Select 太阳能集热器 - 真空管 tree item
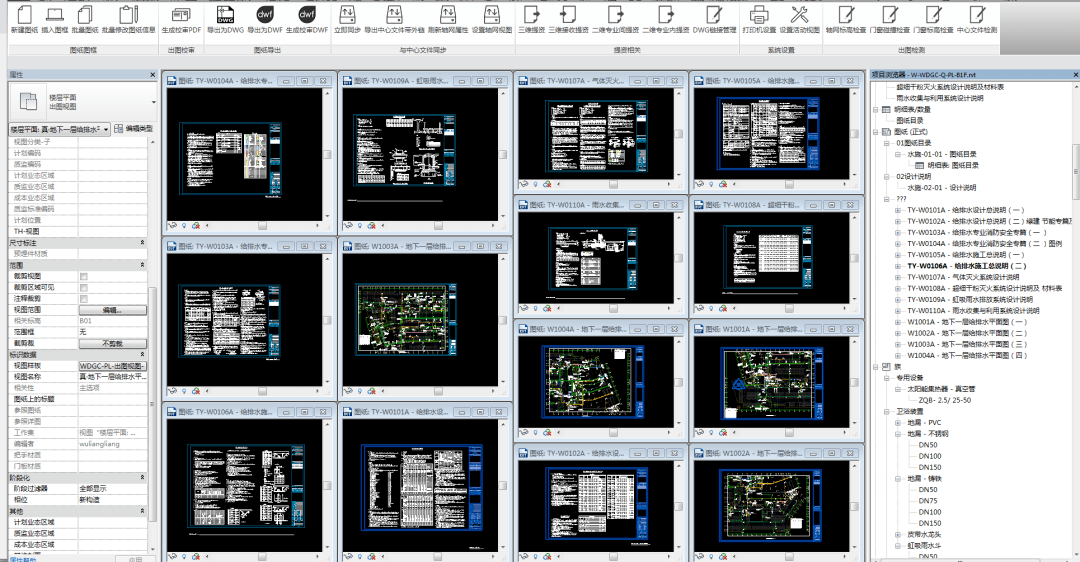1080x562 pixels. coord(941,389)
